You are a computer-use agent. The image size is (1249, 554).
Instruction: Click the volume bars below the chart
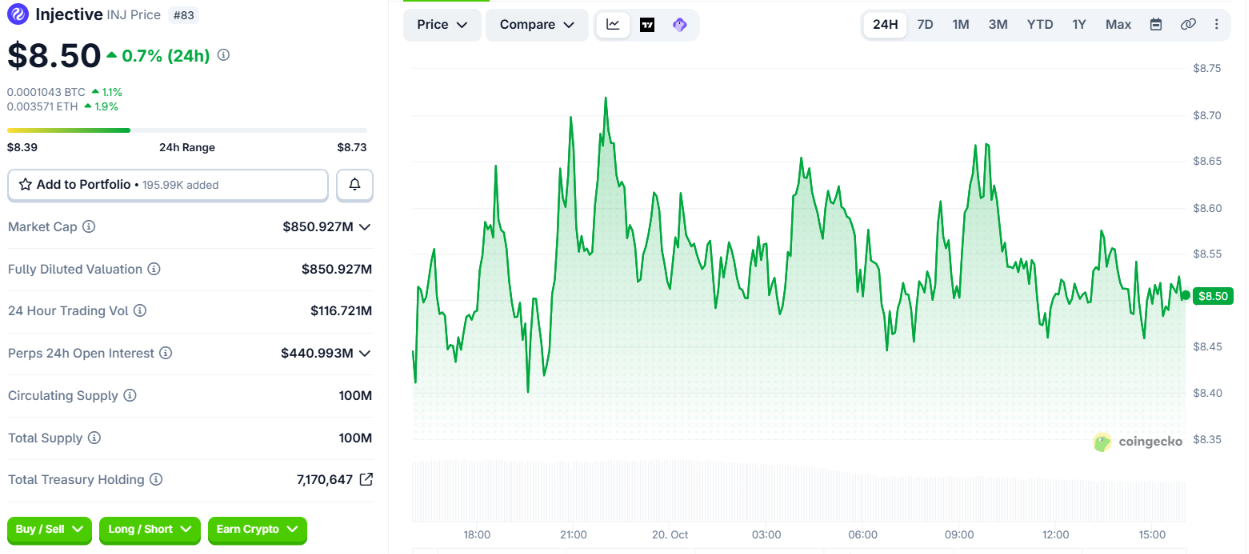coord(799,490)
